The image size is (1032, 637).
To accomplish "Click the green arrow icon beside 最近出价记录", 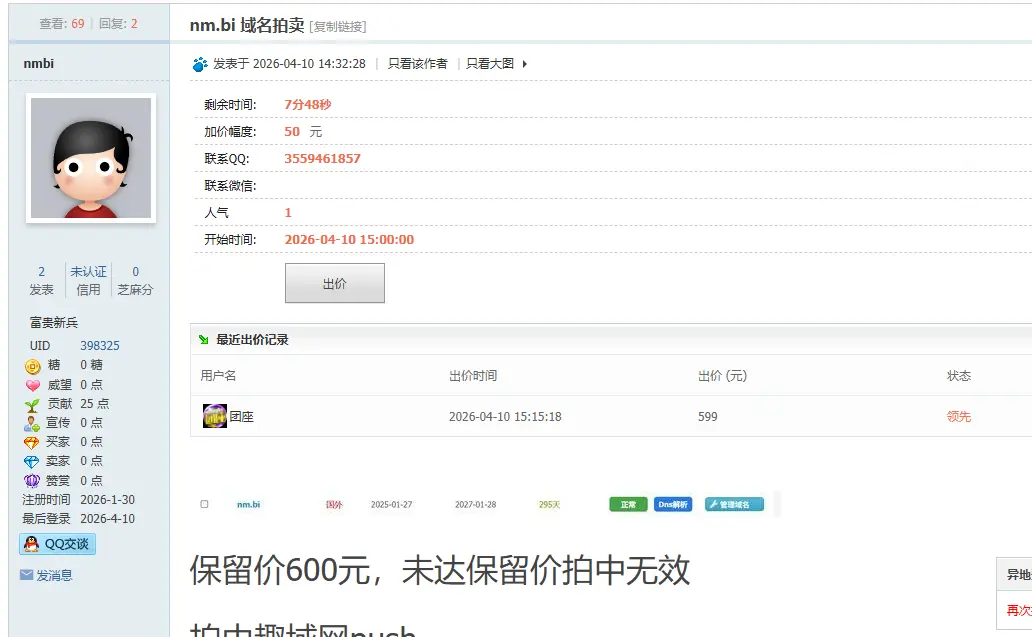I will [x=204, y=340].
